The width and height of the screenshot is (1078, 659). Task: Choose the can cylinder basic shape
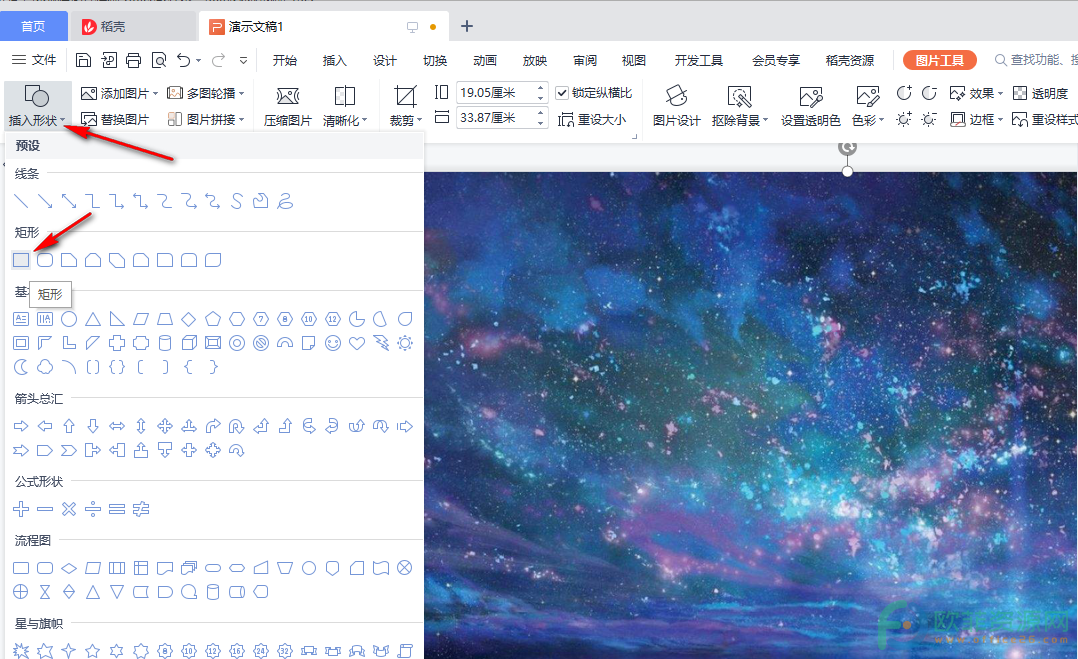[165, 343]
